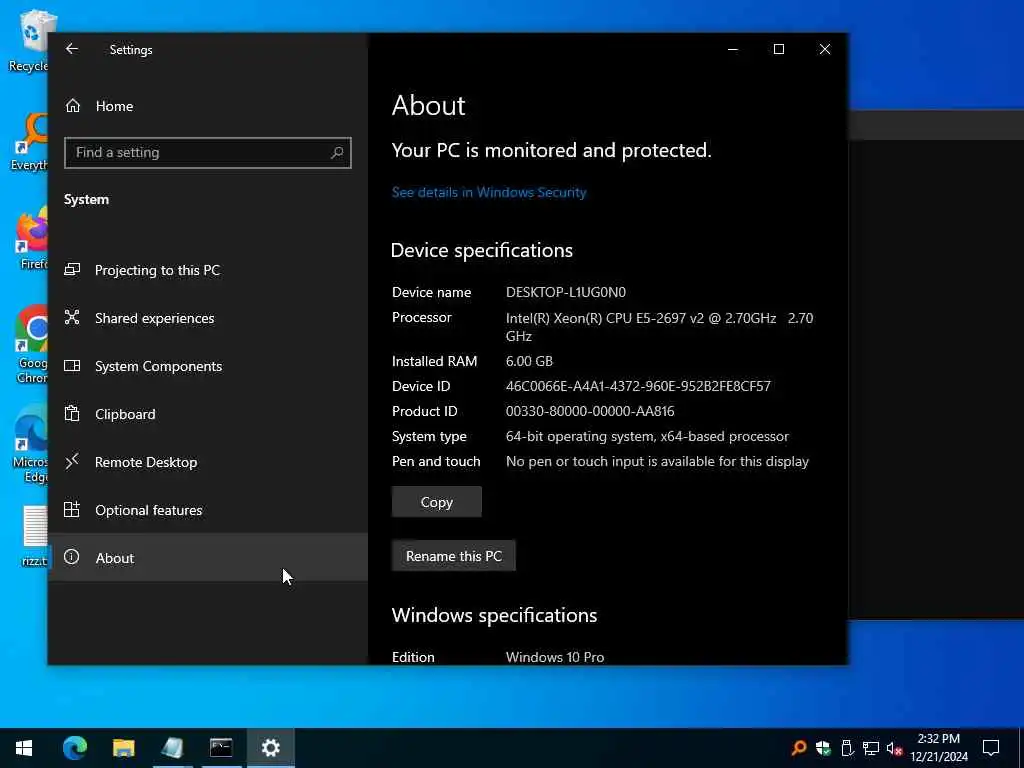
Task: Open the Windows Start menu
Action: [24, 748]
